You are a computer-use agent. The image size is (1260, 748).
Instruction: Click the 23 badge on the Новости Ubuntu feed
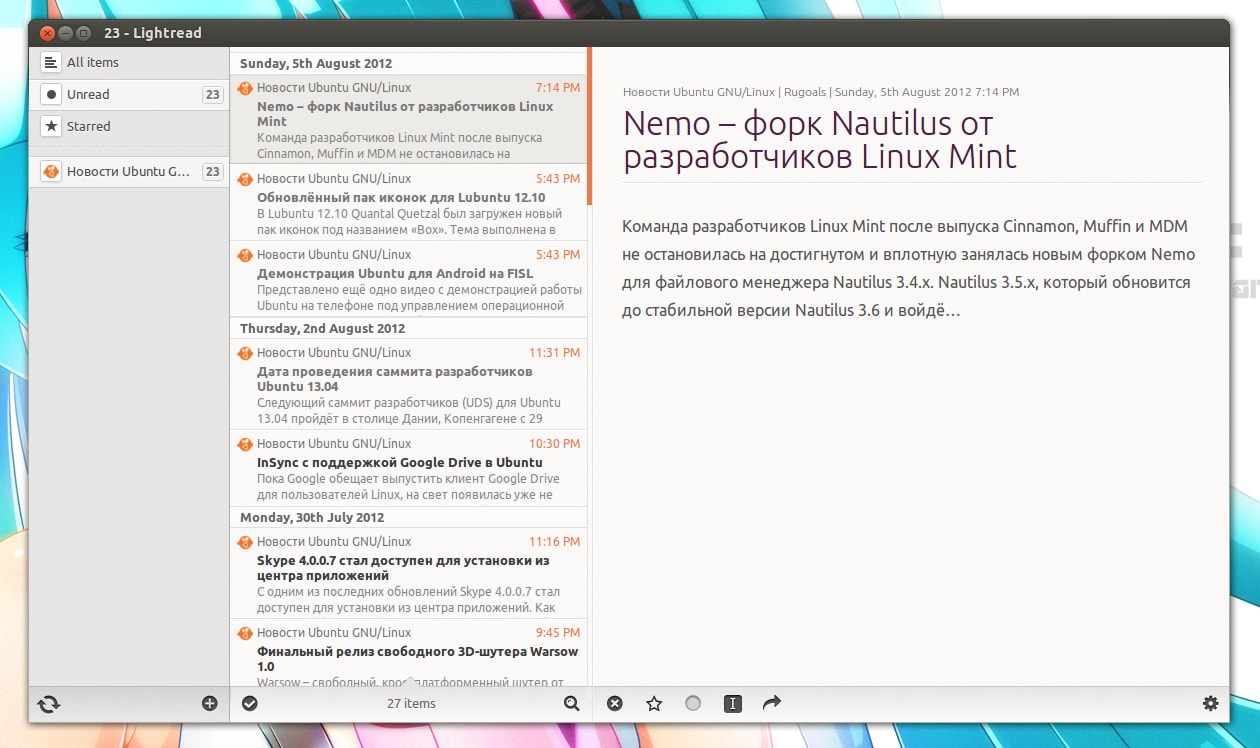(212, 171)
